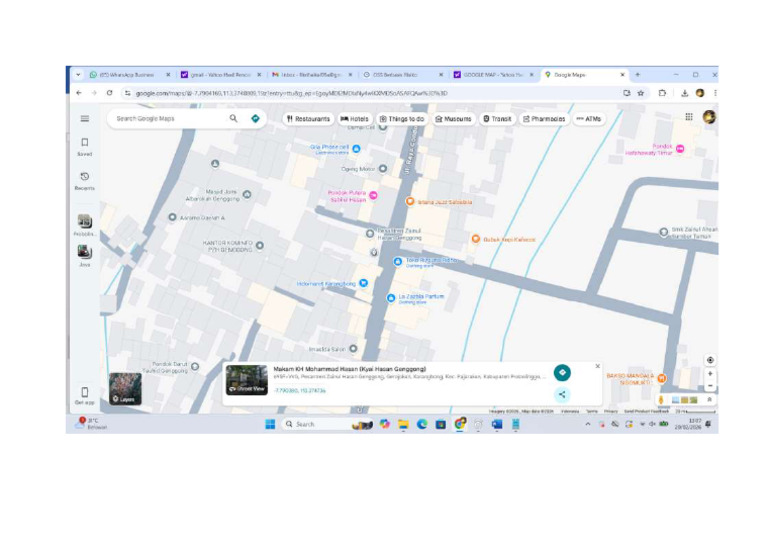Screen dimensions: 768x543
Task: Click inside the Search Google Maps field
Action: (169, 118)
